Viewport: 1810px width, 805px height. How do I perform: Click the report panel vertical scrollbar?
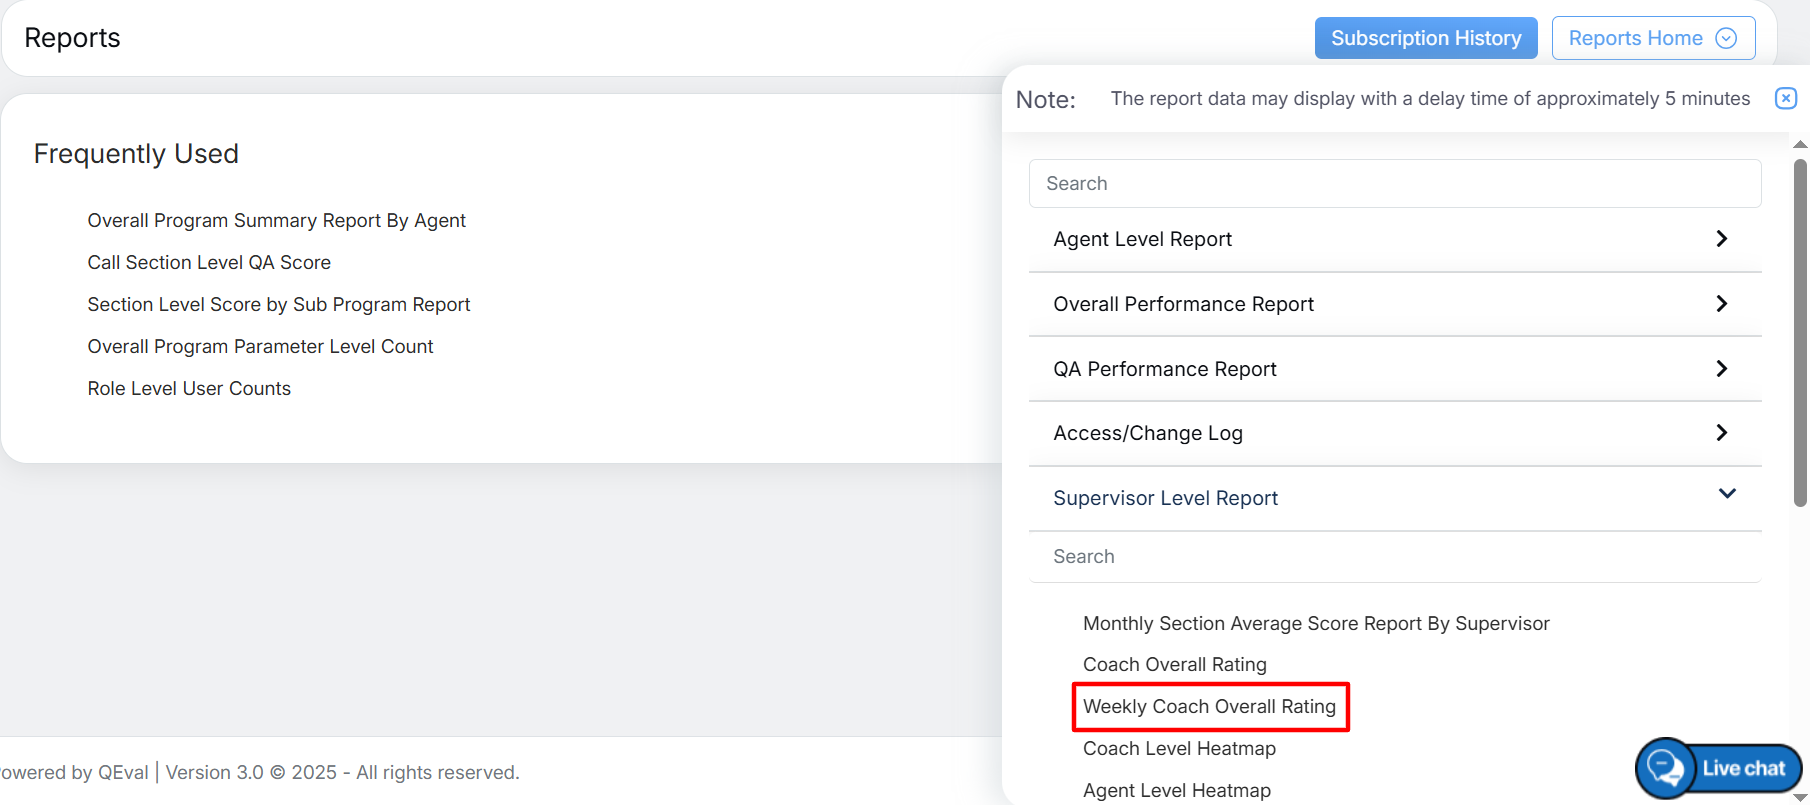pos(1800,330)
